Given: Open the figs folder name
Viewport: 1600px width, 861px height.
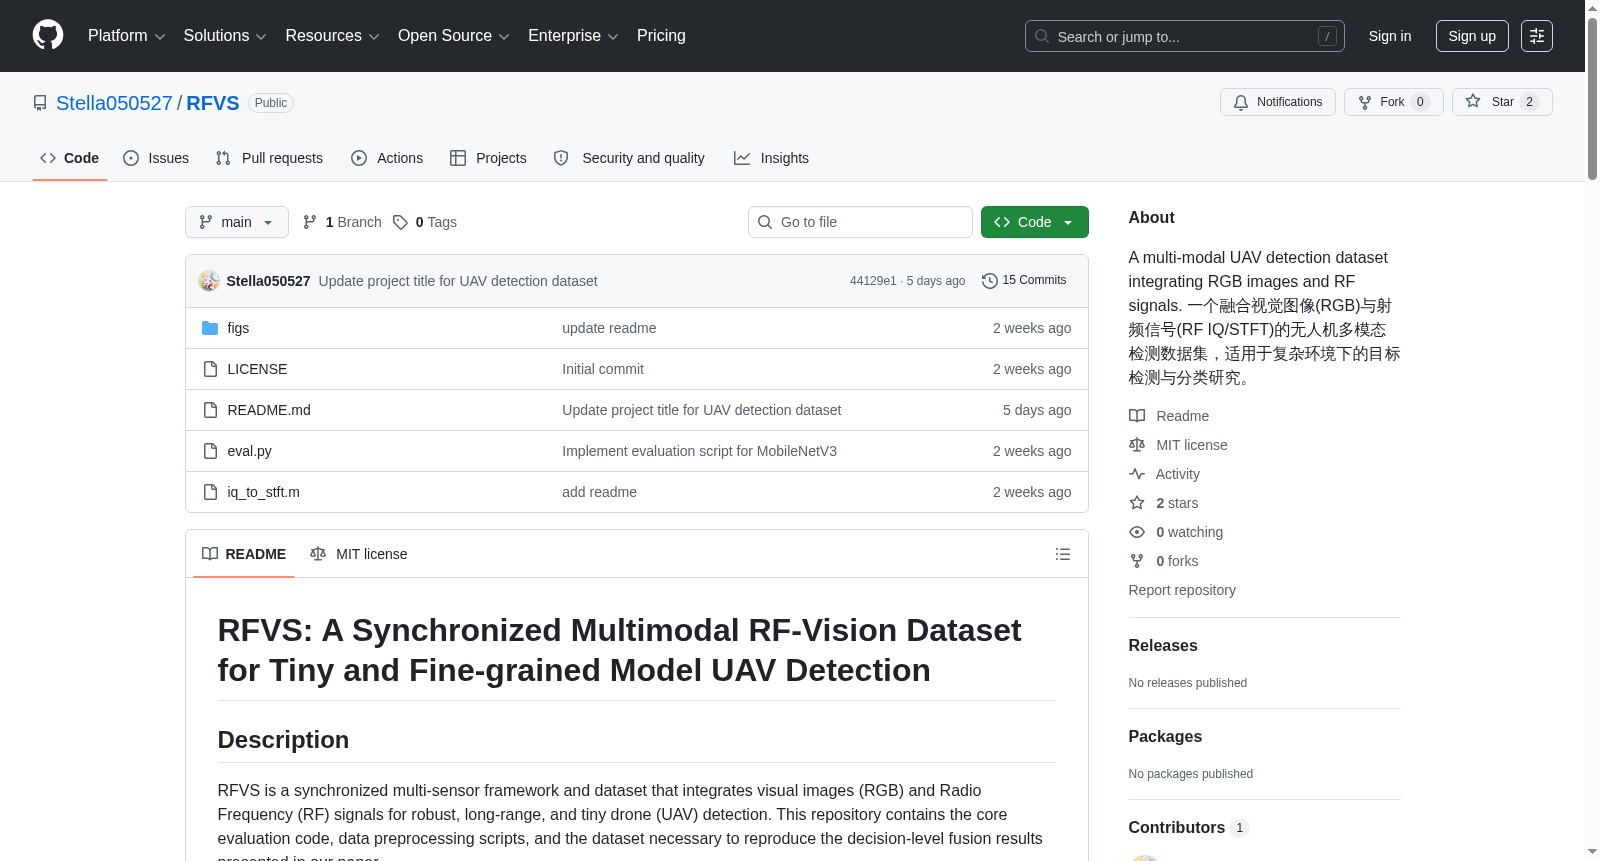Looking at the screenshot, I should tap(238, 328).
